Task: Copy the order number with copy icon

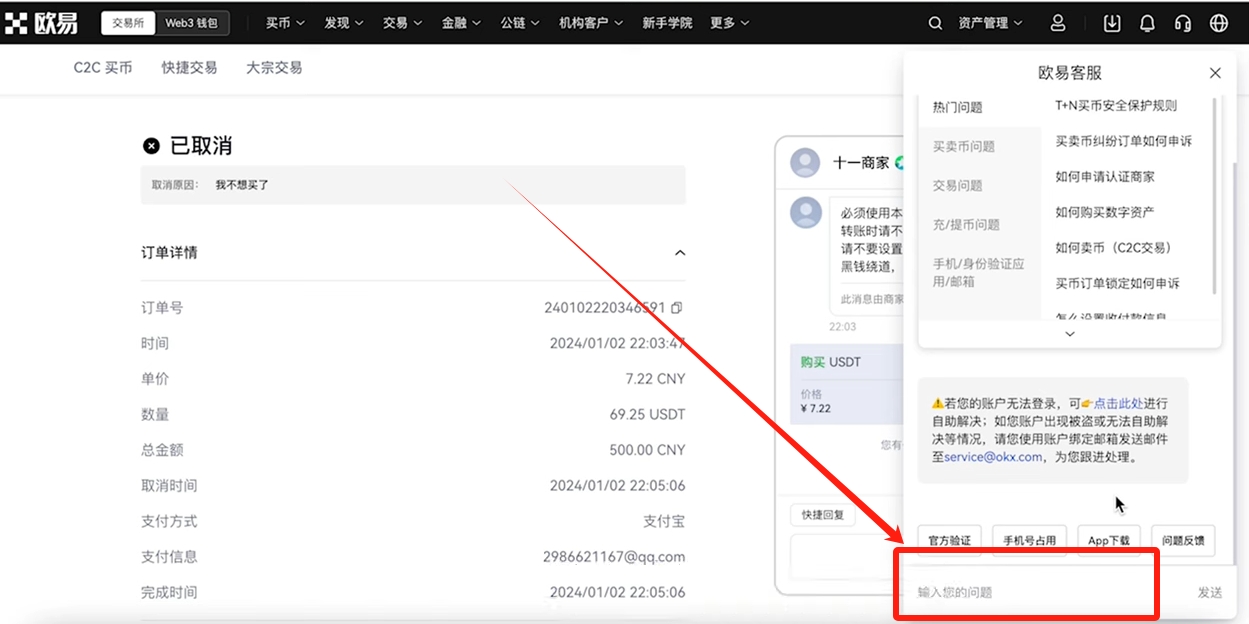Action: click(677, 308)
